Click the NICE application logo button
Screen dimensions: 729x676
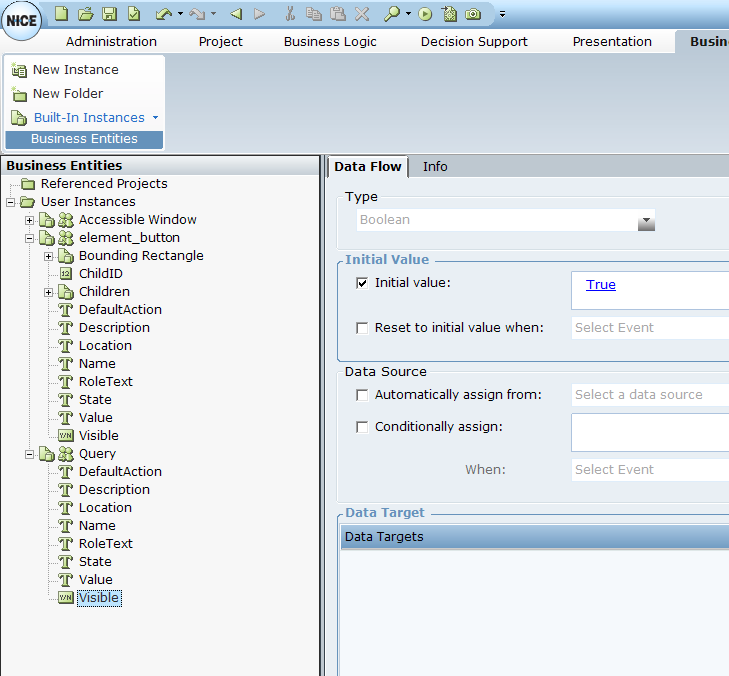21,21
